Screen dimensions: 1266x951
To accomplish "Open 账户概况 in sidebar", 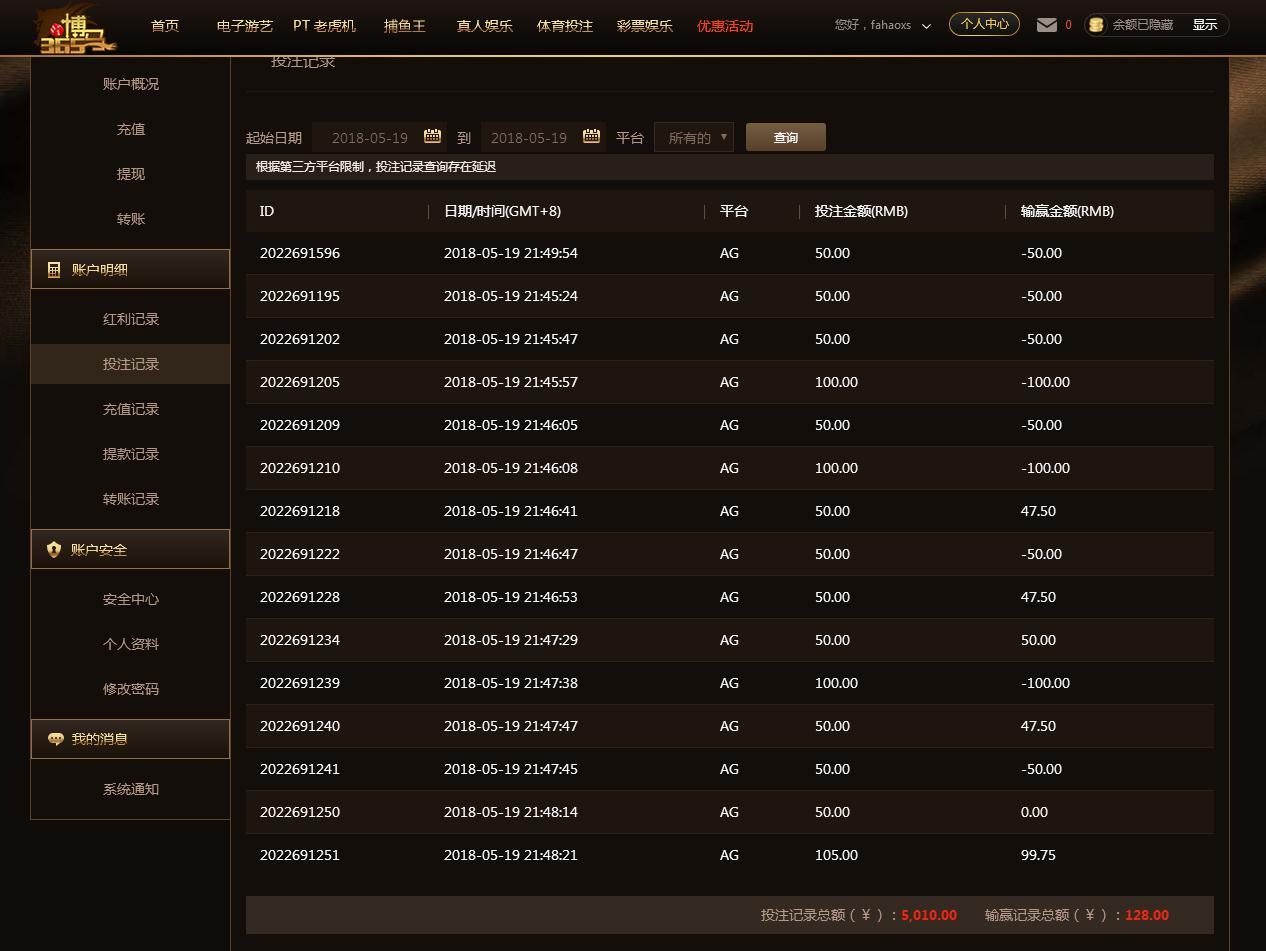I will click(131, 84).
